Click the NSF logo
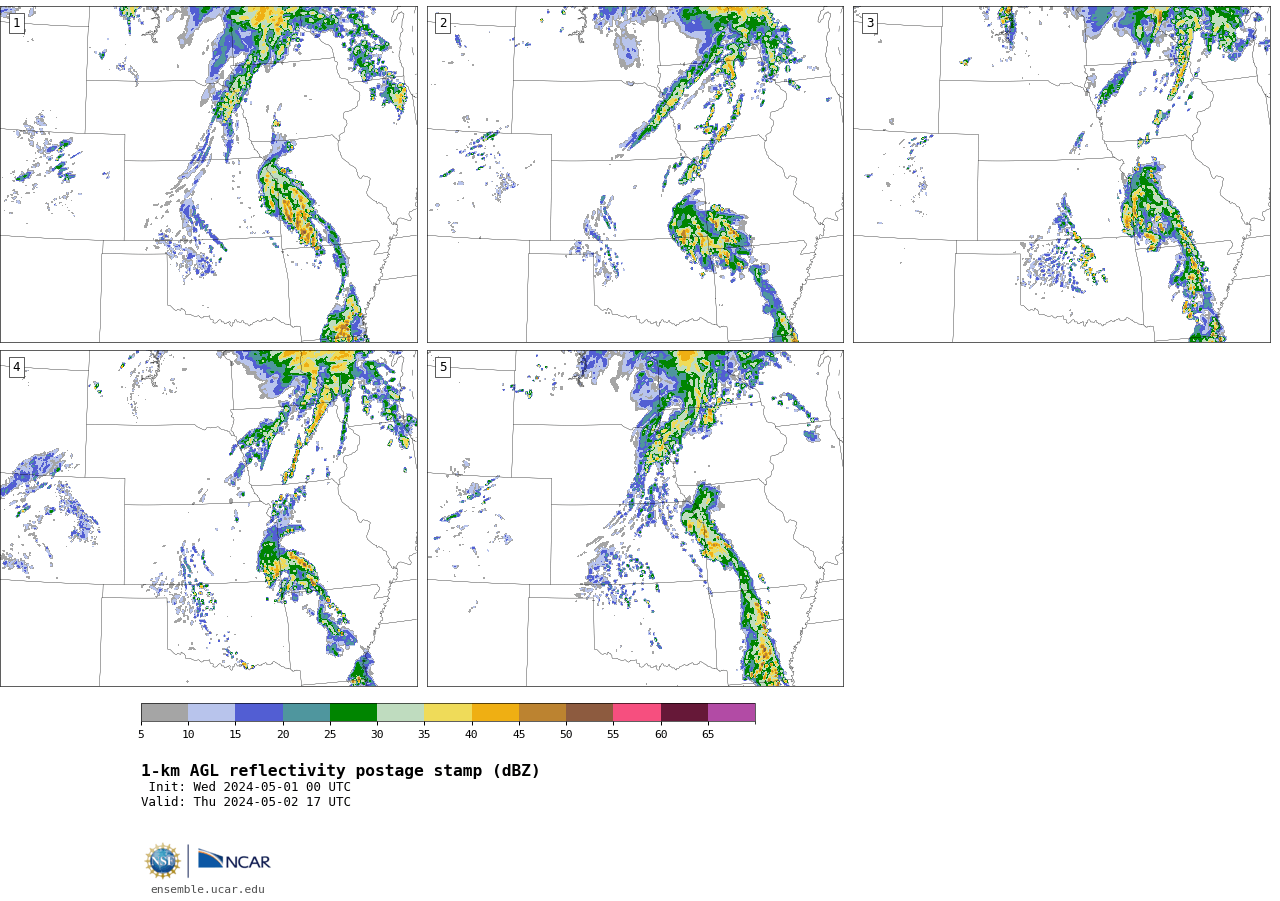Viewport: 1280px width, 901px height. 163,861
